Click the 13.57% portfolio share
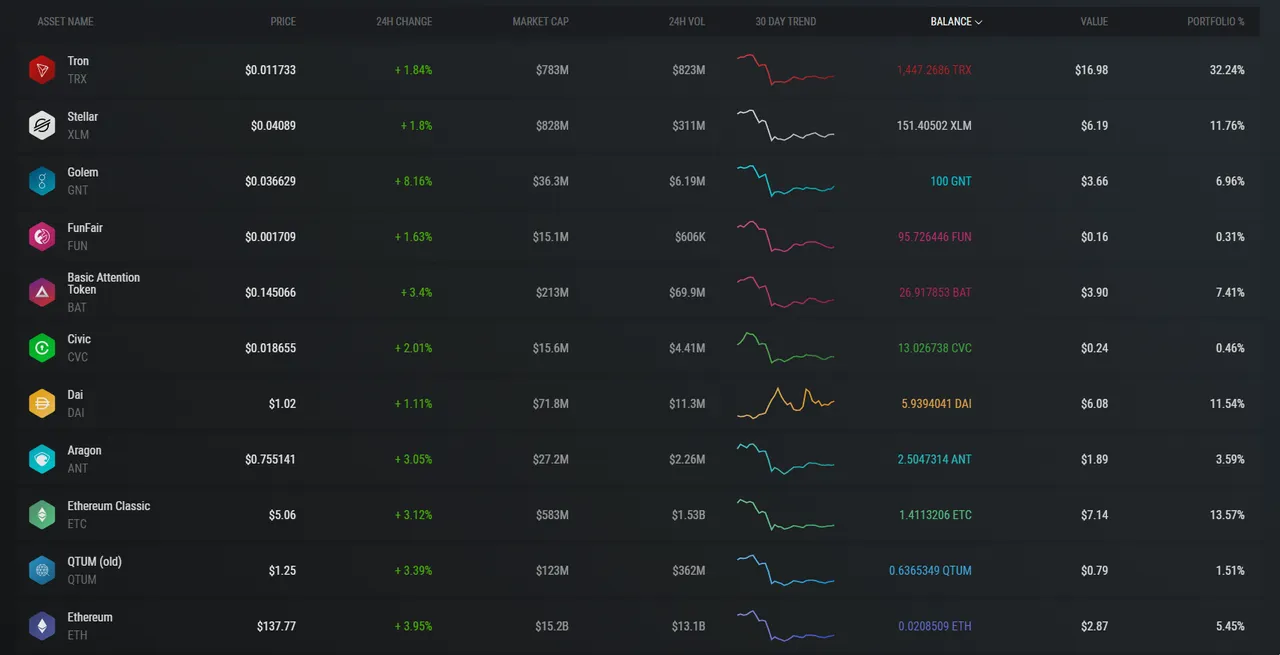 pos(1227,515)
